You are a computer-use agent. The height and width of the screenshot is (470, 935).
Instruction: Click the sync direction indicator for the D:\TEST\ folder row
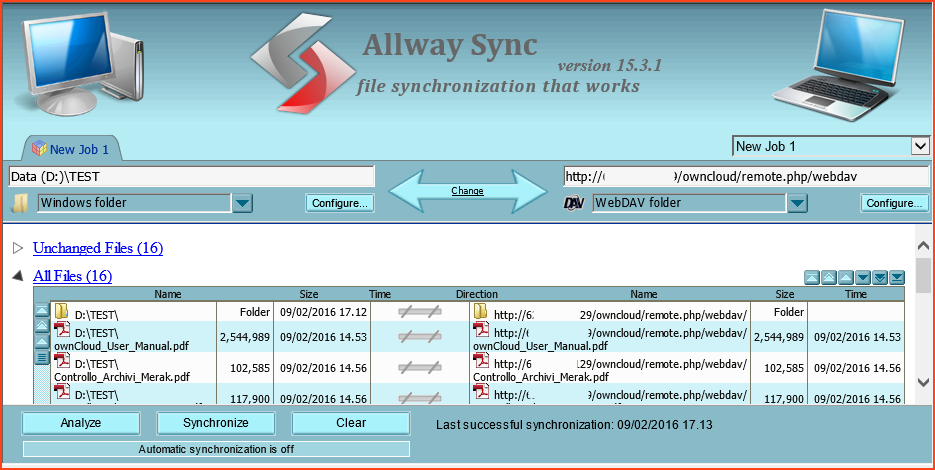(420, 311)
